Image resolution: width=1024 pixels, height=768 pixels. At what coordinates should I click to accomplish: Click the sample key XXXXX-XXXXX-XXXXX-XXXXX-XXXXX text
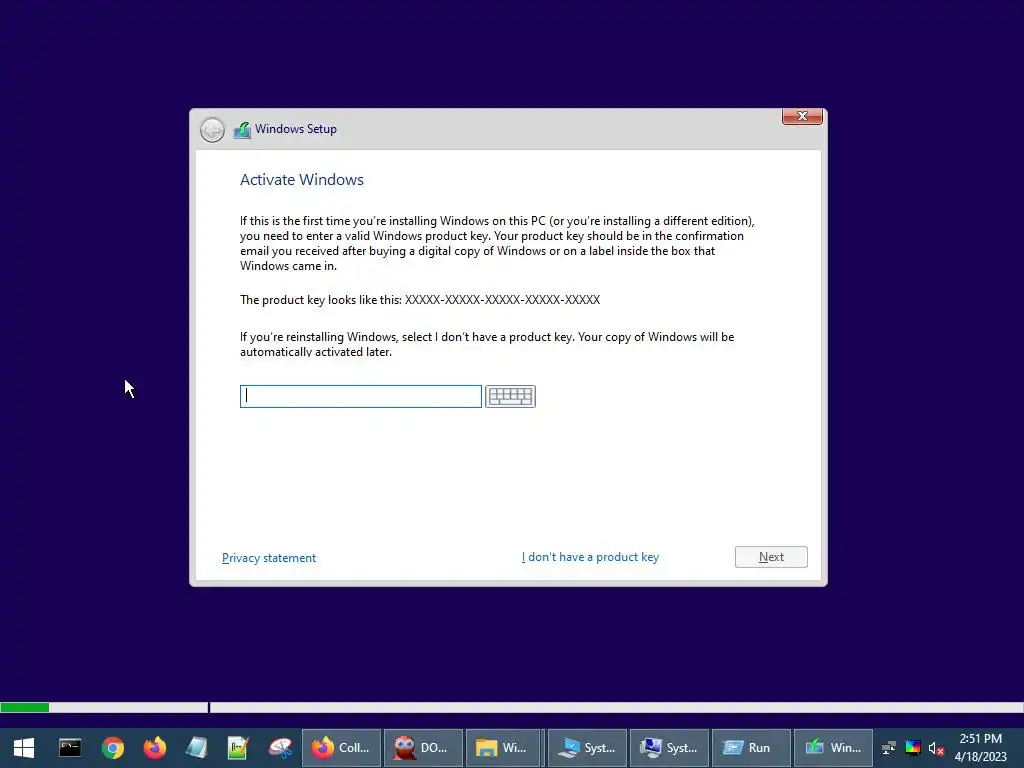502,300
